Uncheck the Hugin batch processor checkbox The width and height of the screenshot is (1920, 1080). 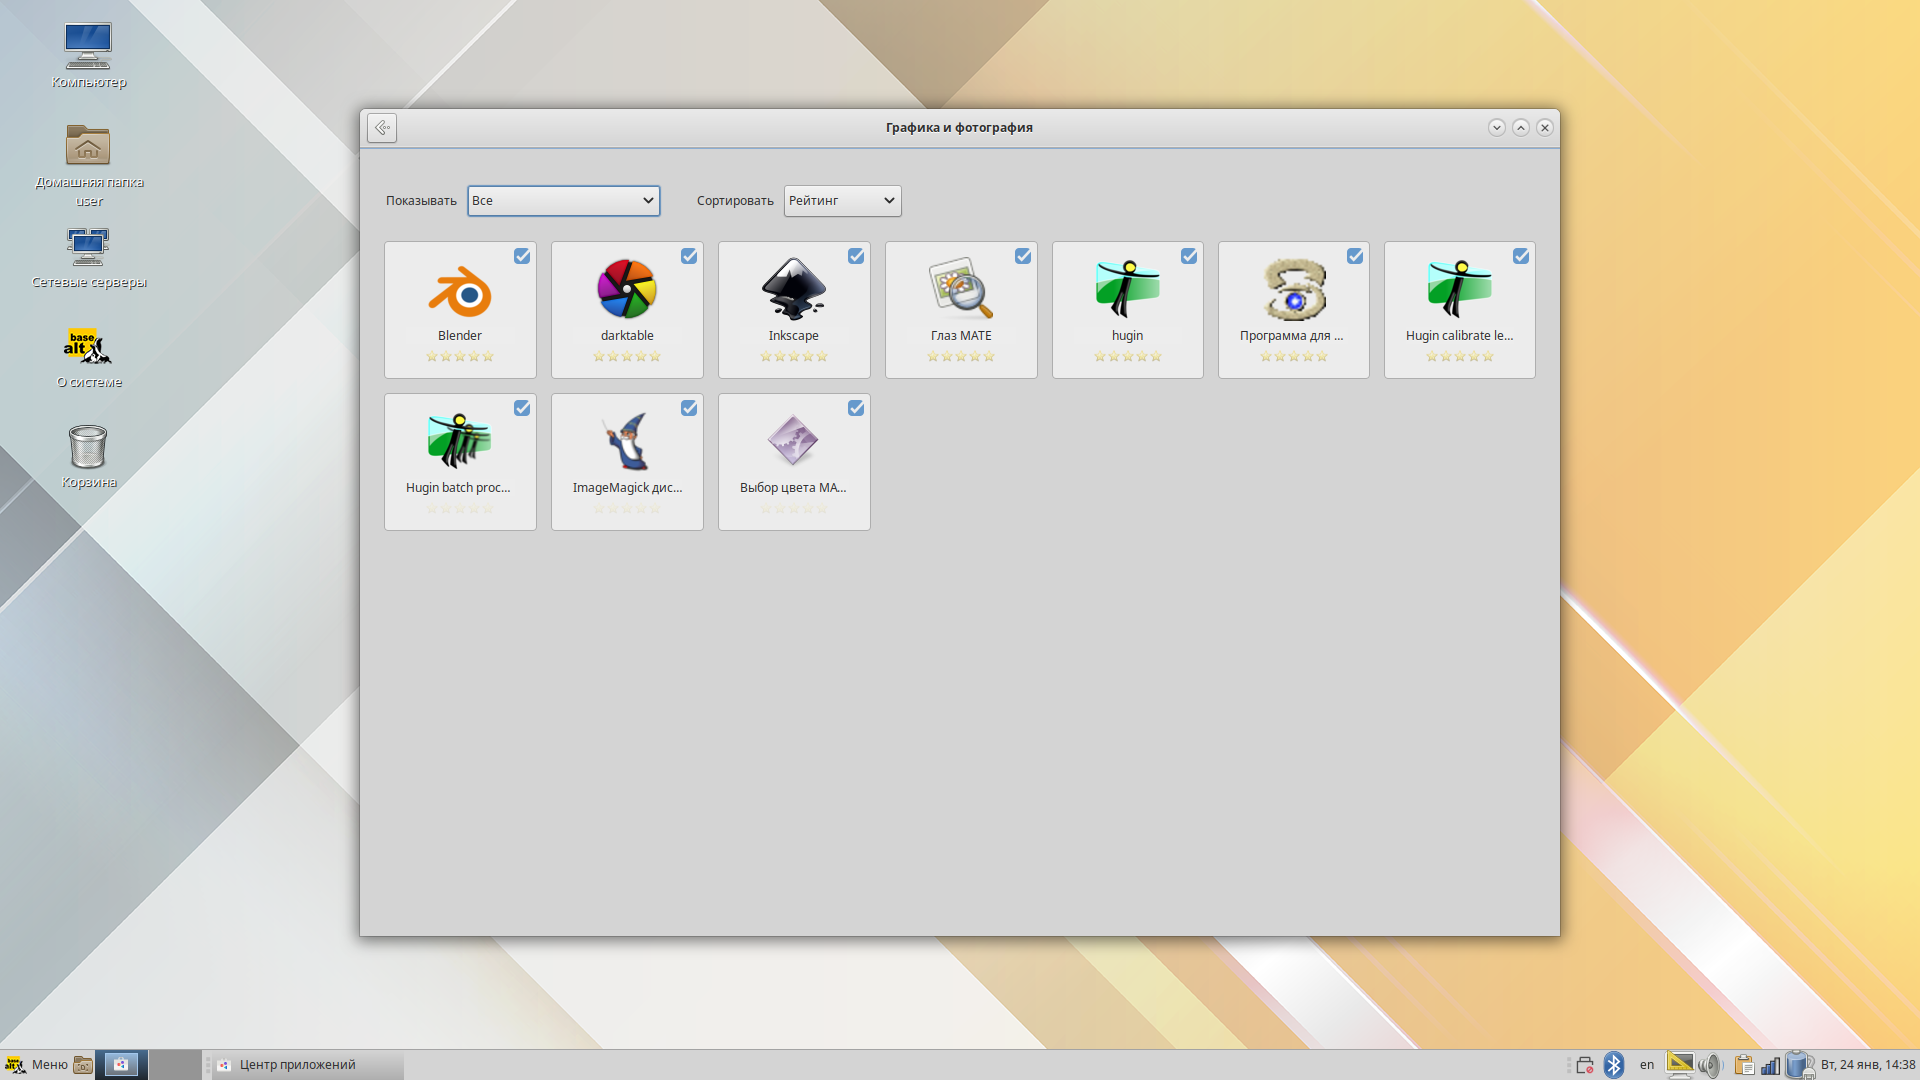[522, 408]
